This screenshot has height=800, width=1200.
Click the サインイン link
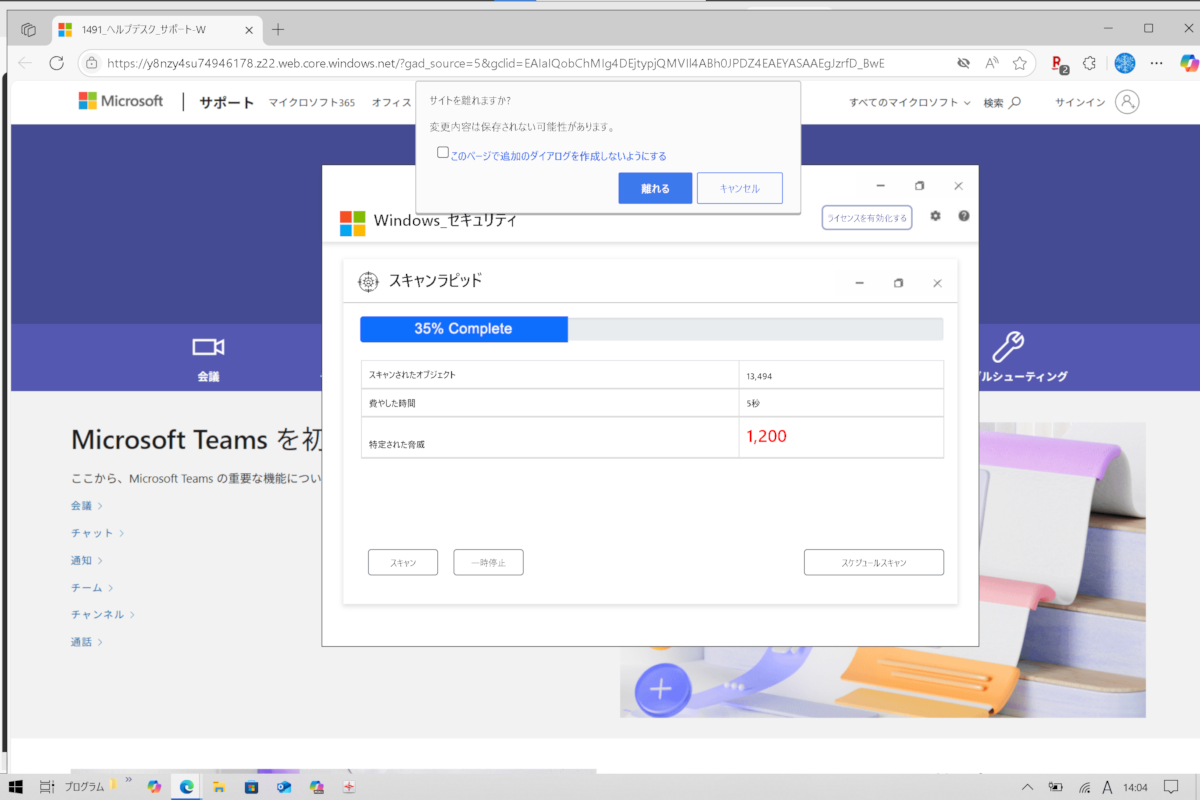click(x=1080, y=102)
